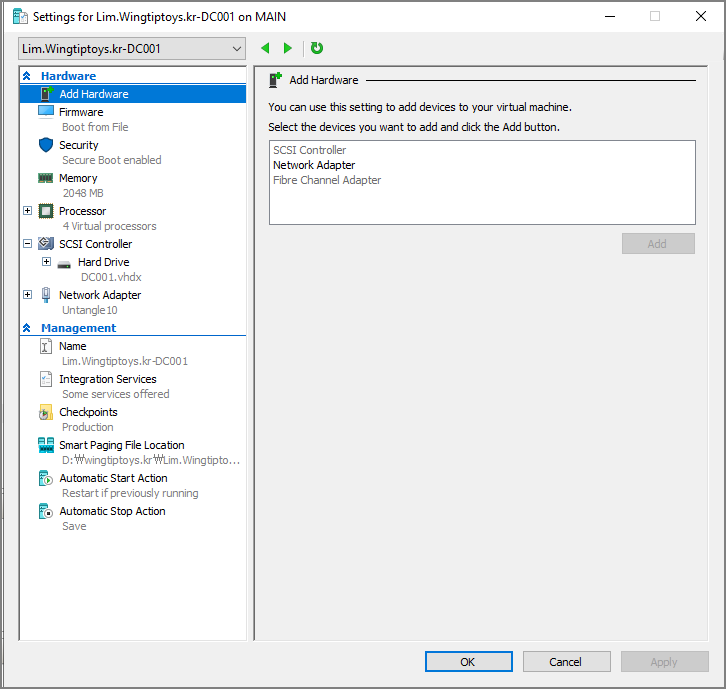Select SCSI Controller in device list
The height and width of the screenshot is (689, 726).
tap(309, 150)
